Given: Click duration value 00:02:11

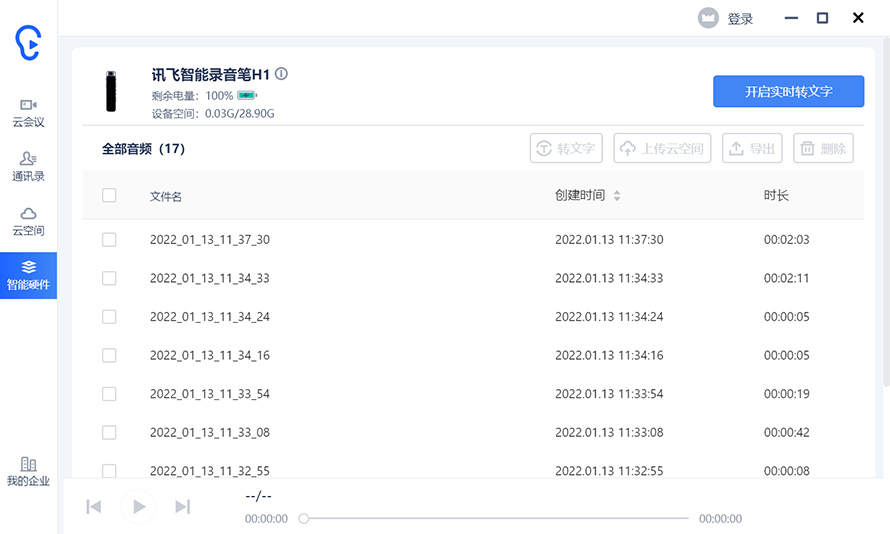Looking at the screenshot, I should coord(786,278).
